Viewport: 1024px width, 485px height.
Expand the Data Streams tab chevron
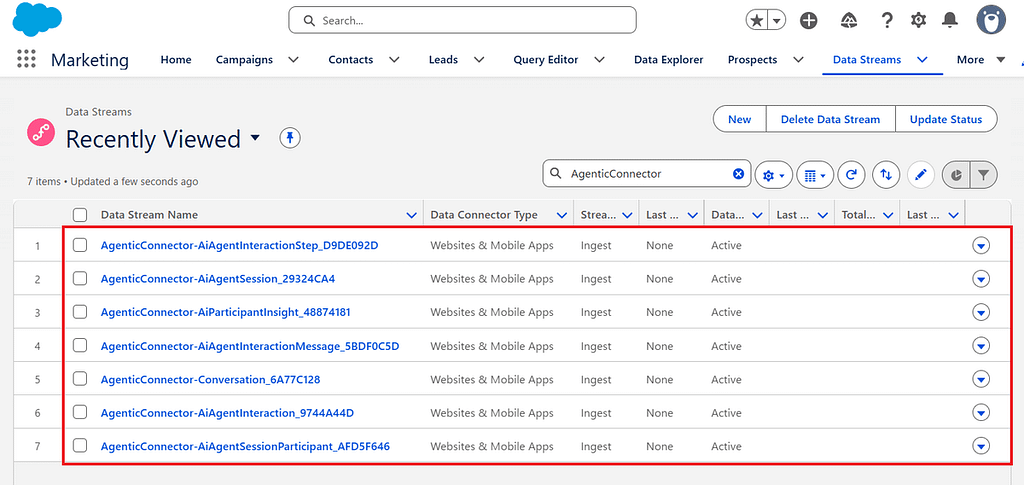[x=922, y=59]
